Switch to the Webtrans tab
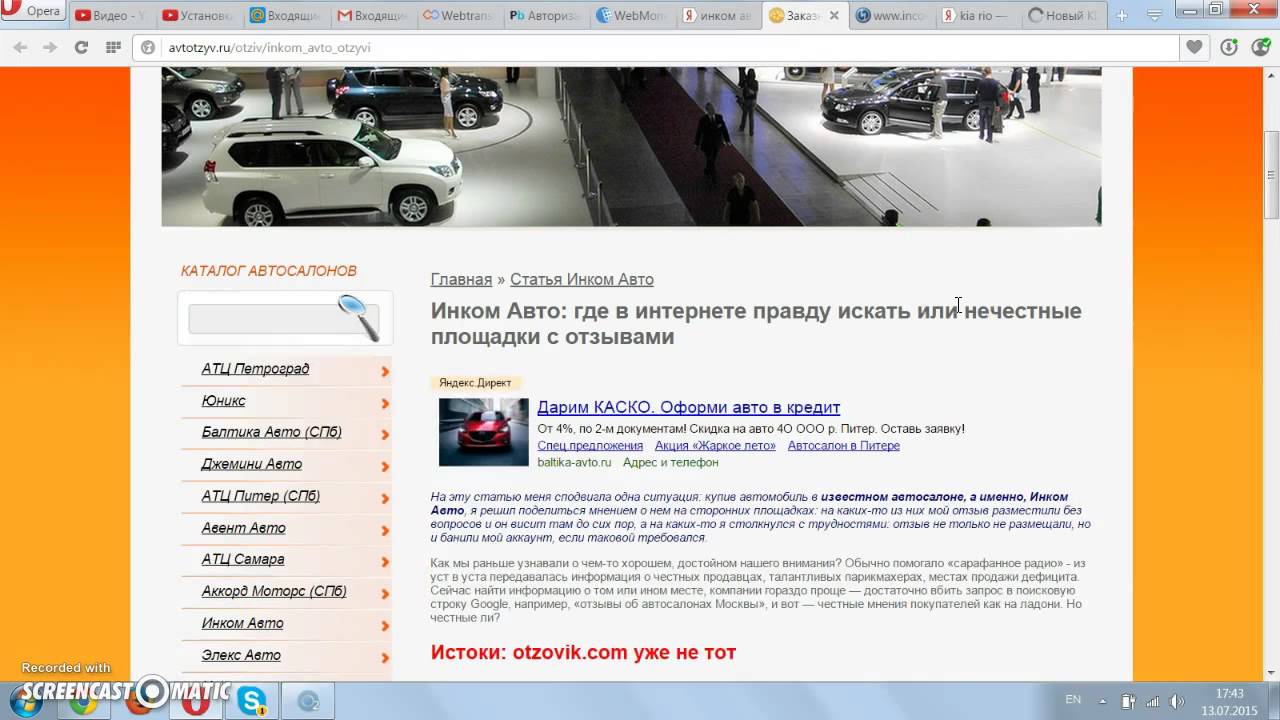This screenshot has height=720, width=1280. click(x=457, y=15)
